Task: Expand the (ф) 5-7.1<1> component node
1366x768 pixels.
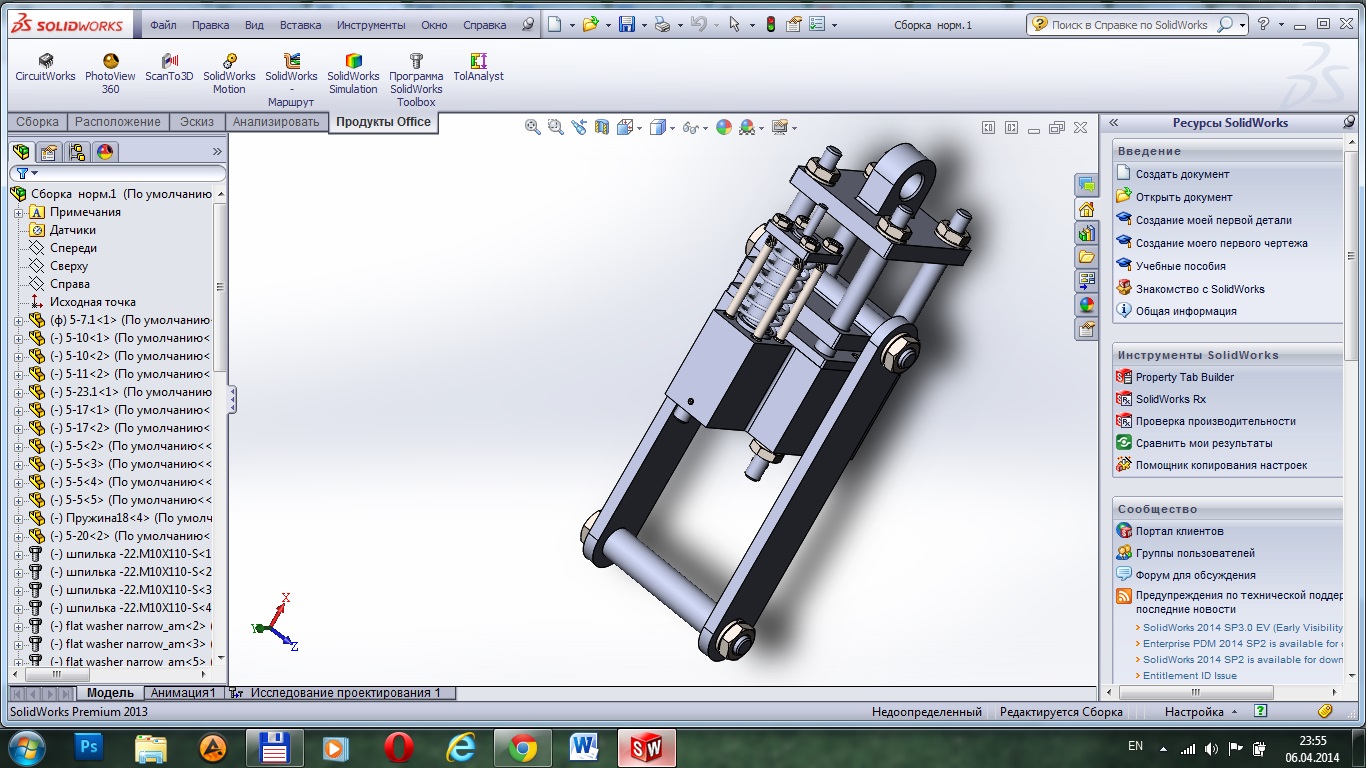Action: tap(18, 320)
